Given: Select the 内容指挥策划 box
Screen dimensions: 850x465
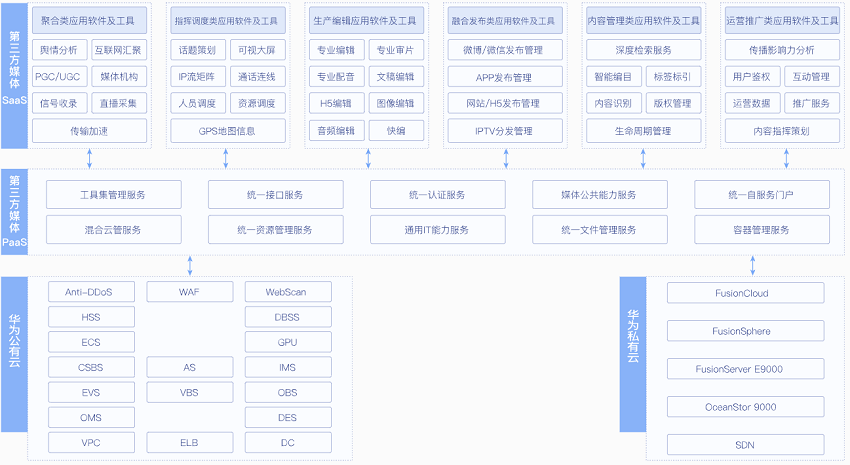Looking at the screenshot, I should point(782,131).
